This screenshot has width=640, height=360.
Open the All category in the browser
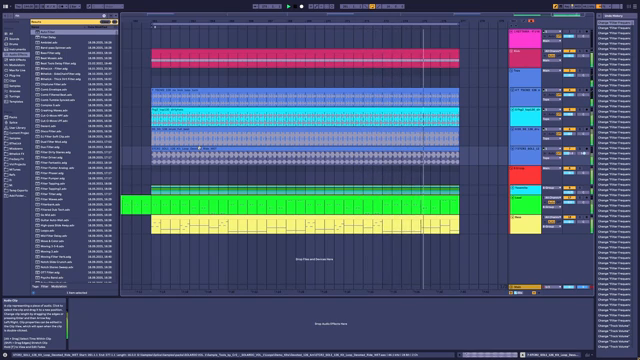coord(11,34)
